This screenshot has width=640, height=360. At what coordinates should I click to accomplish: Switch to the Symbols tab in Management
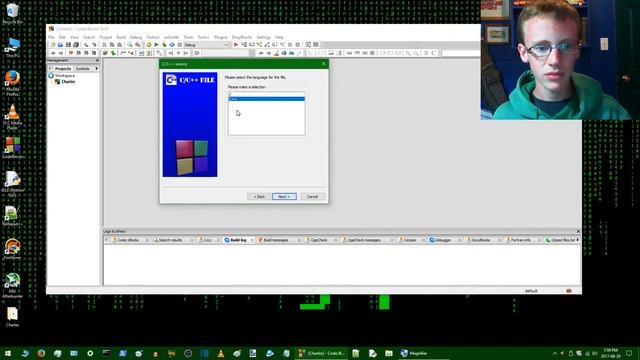tap(83, 69)
